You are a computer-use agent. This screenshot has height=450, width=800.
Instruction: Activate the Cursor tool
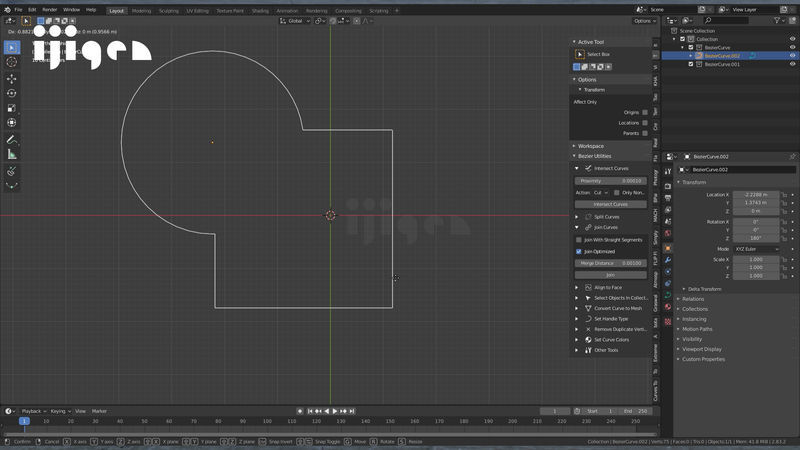click(x=12, y=62)
